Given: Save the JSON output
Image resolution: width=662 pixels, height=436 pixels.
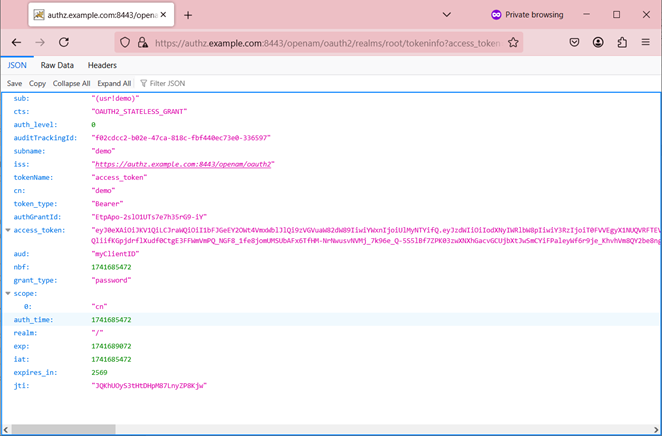Looking at the screenshot, I should [x=14, y=84].
